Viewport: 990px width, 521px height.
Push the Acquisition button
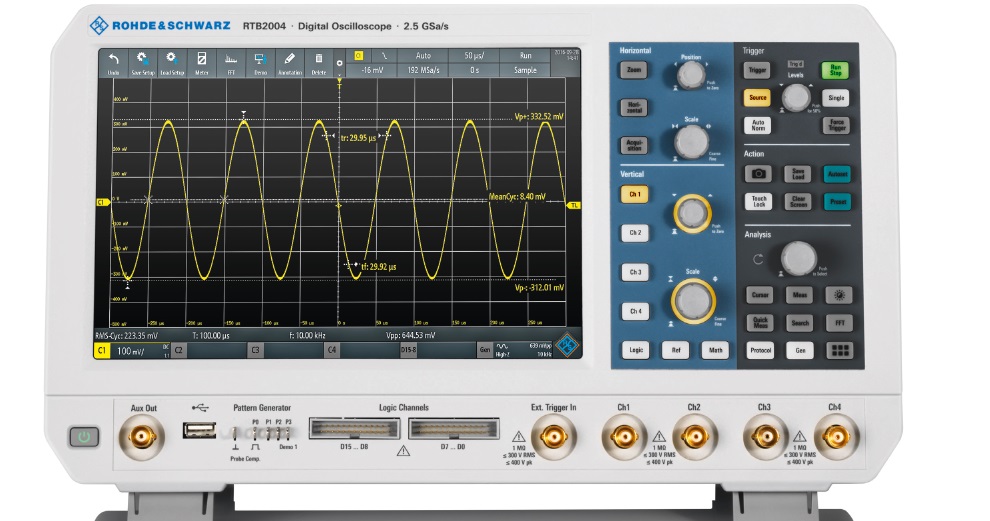(634, 145)
